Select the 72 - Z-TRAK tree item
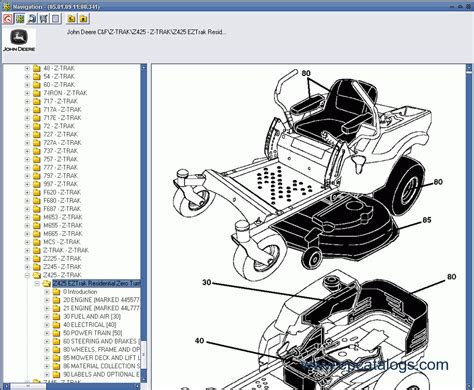 click(59, 126)
